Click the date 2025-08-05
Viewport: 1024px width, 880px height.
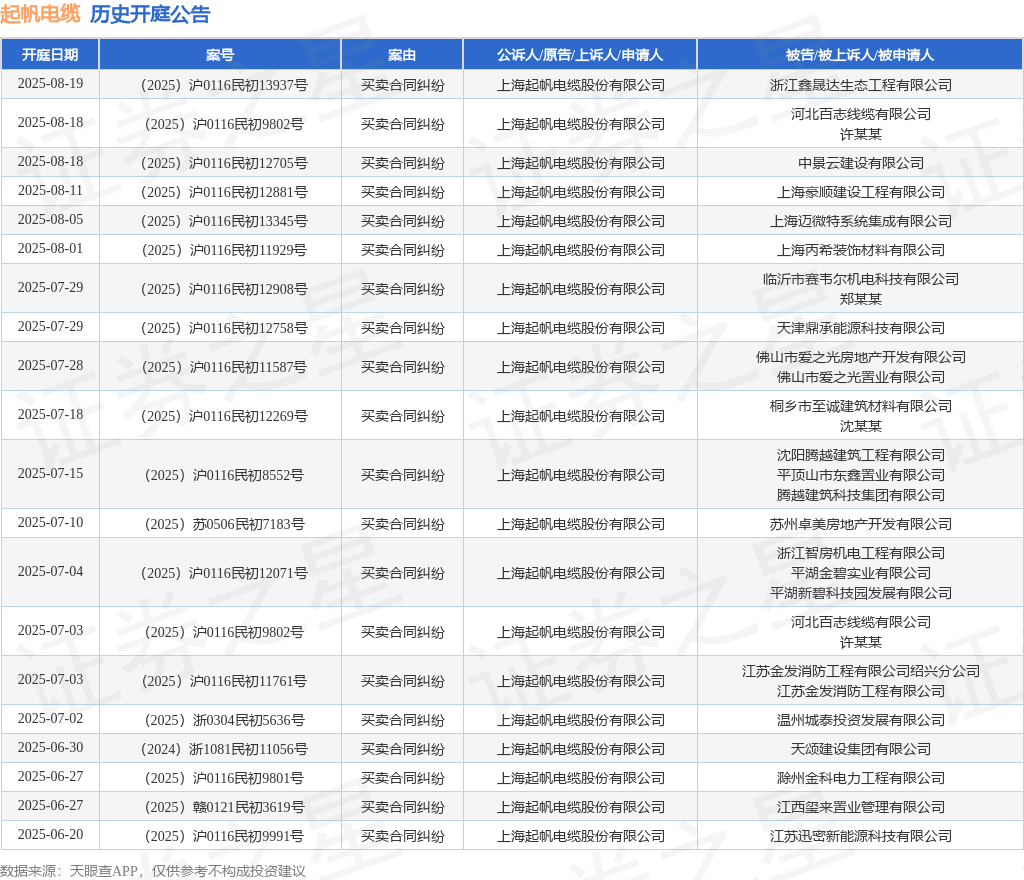click(x=50, y=219)
